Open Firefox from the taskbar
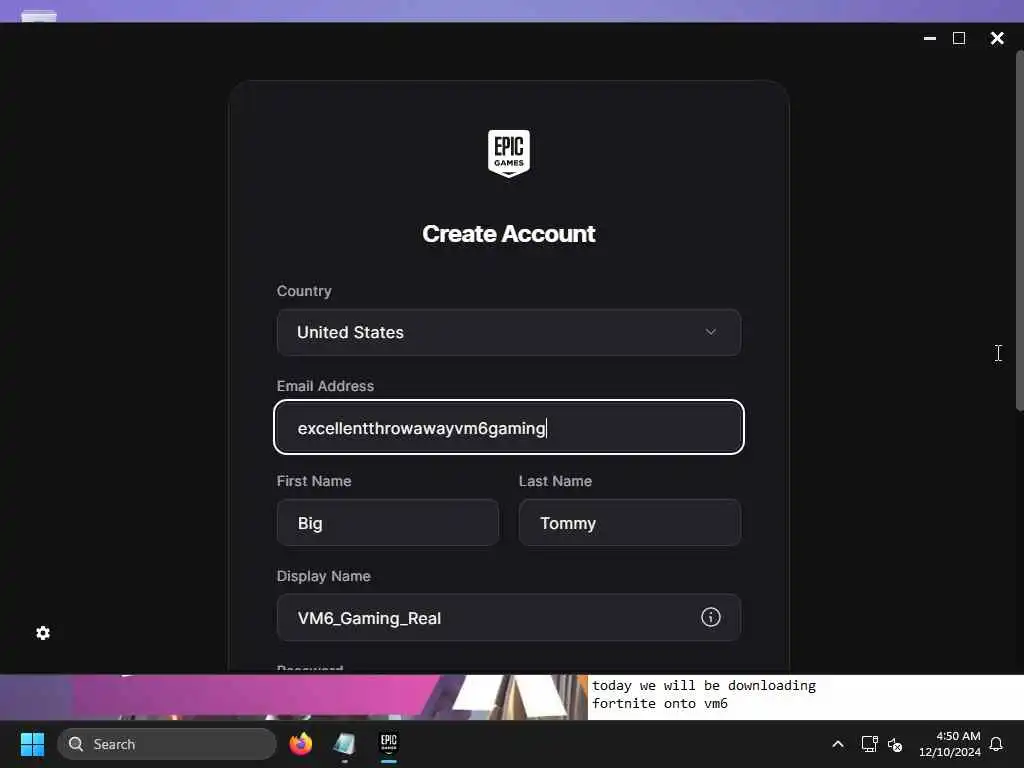Image resolution: width=1024 pixels, height=768 pixels. pos(300,744)
